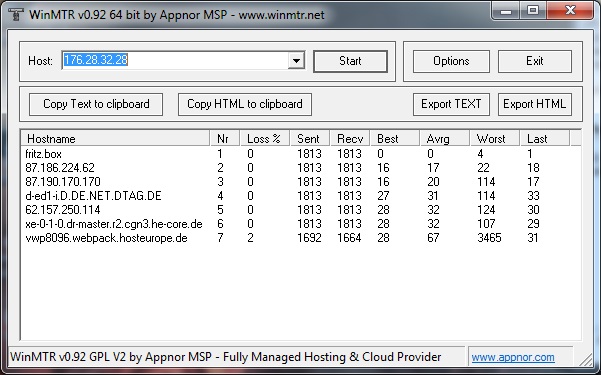Click the window resize grip
Viewport: 601px width, 375px height.
coord(586,360)
